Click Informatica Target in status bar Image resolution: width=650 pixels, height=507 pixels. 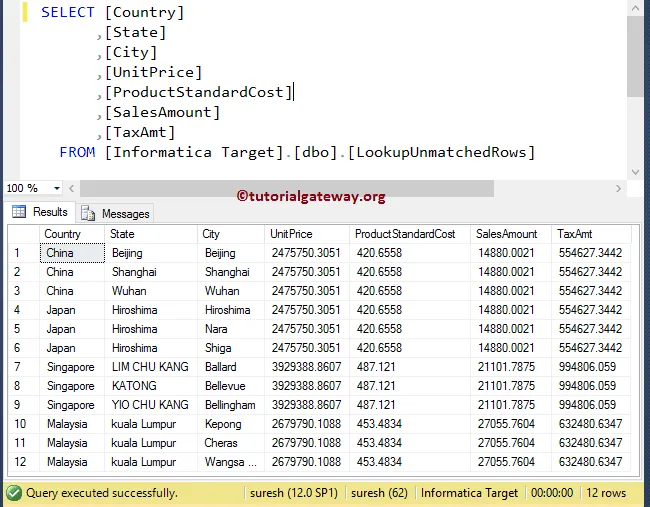click(x=469, y=493)
